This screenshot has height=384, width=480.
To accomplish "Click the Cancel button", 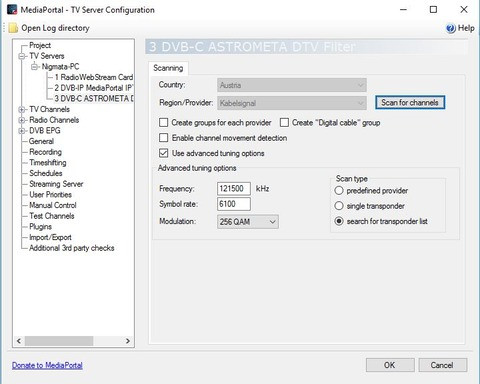I will click(x=442, y=365).
